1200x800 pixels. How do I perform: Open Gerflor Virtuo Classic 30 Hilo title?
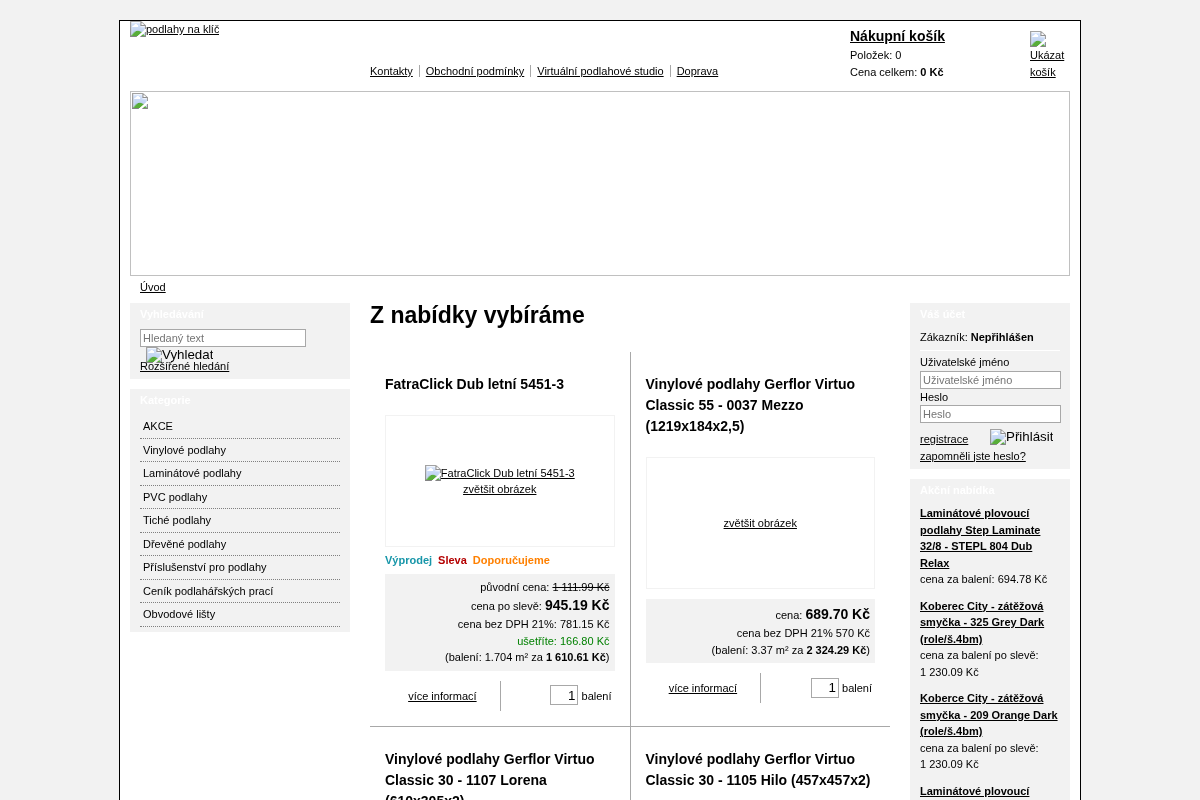pos(758,769)
